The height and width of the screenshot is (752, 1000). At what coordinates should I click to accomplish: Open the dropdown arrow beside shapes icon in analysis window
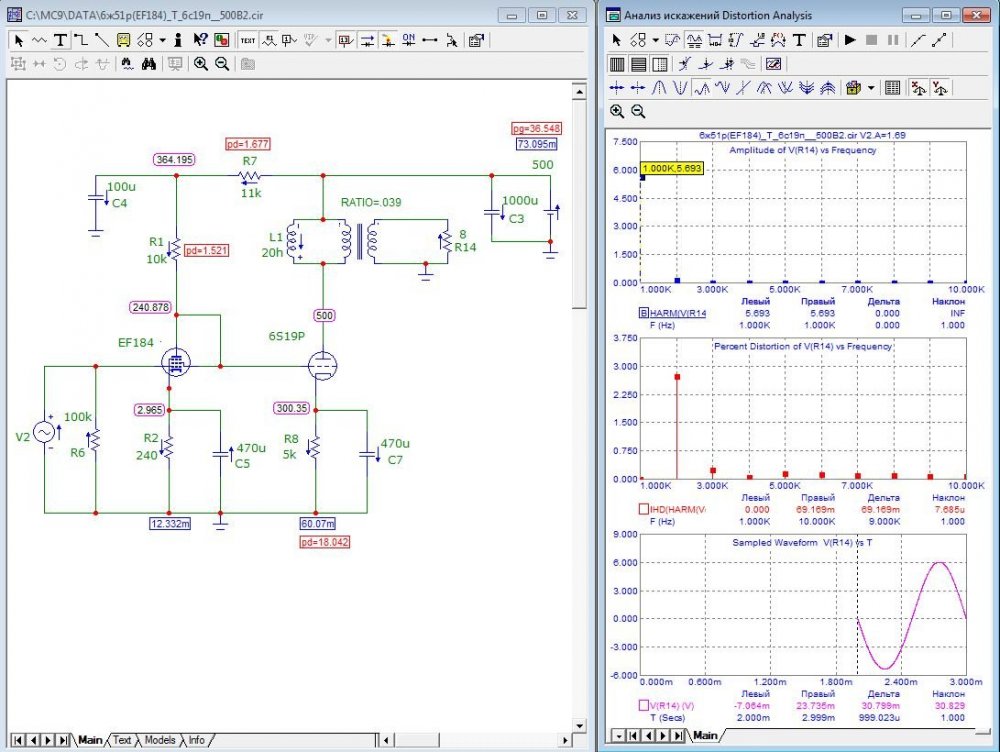655,41
